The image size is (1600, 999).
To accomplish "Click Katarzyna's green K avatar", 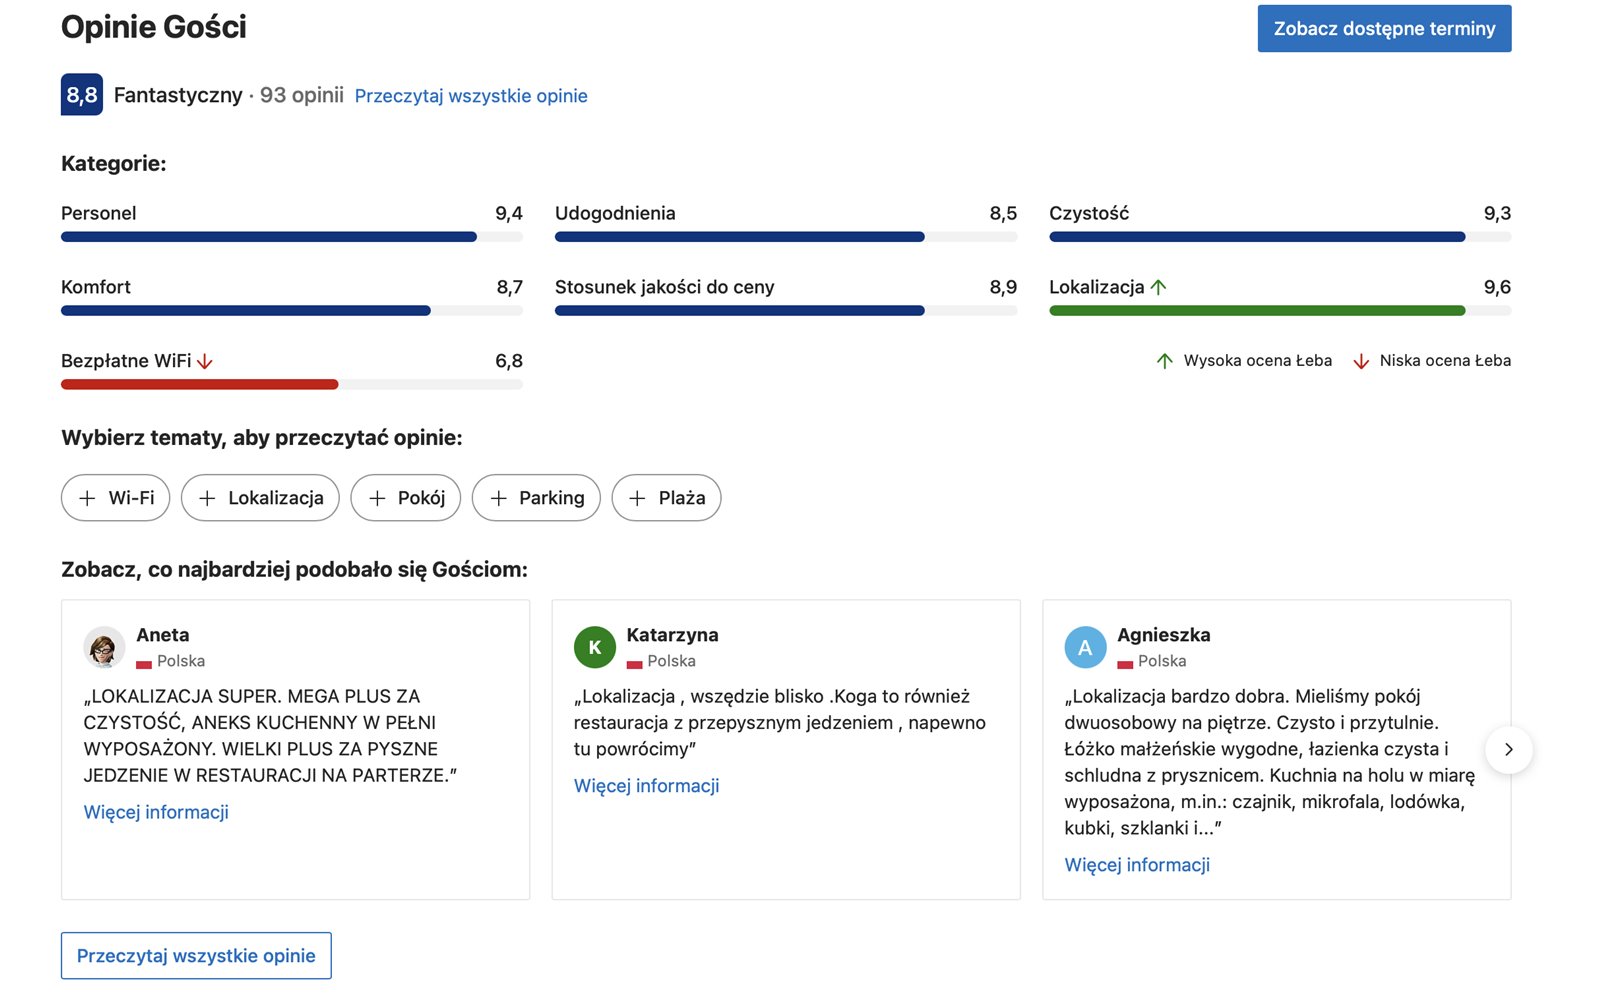I will (594, 648).
